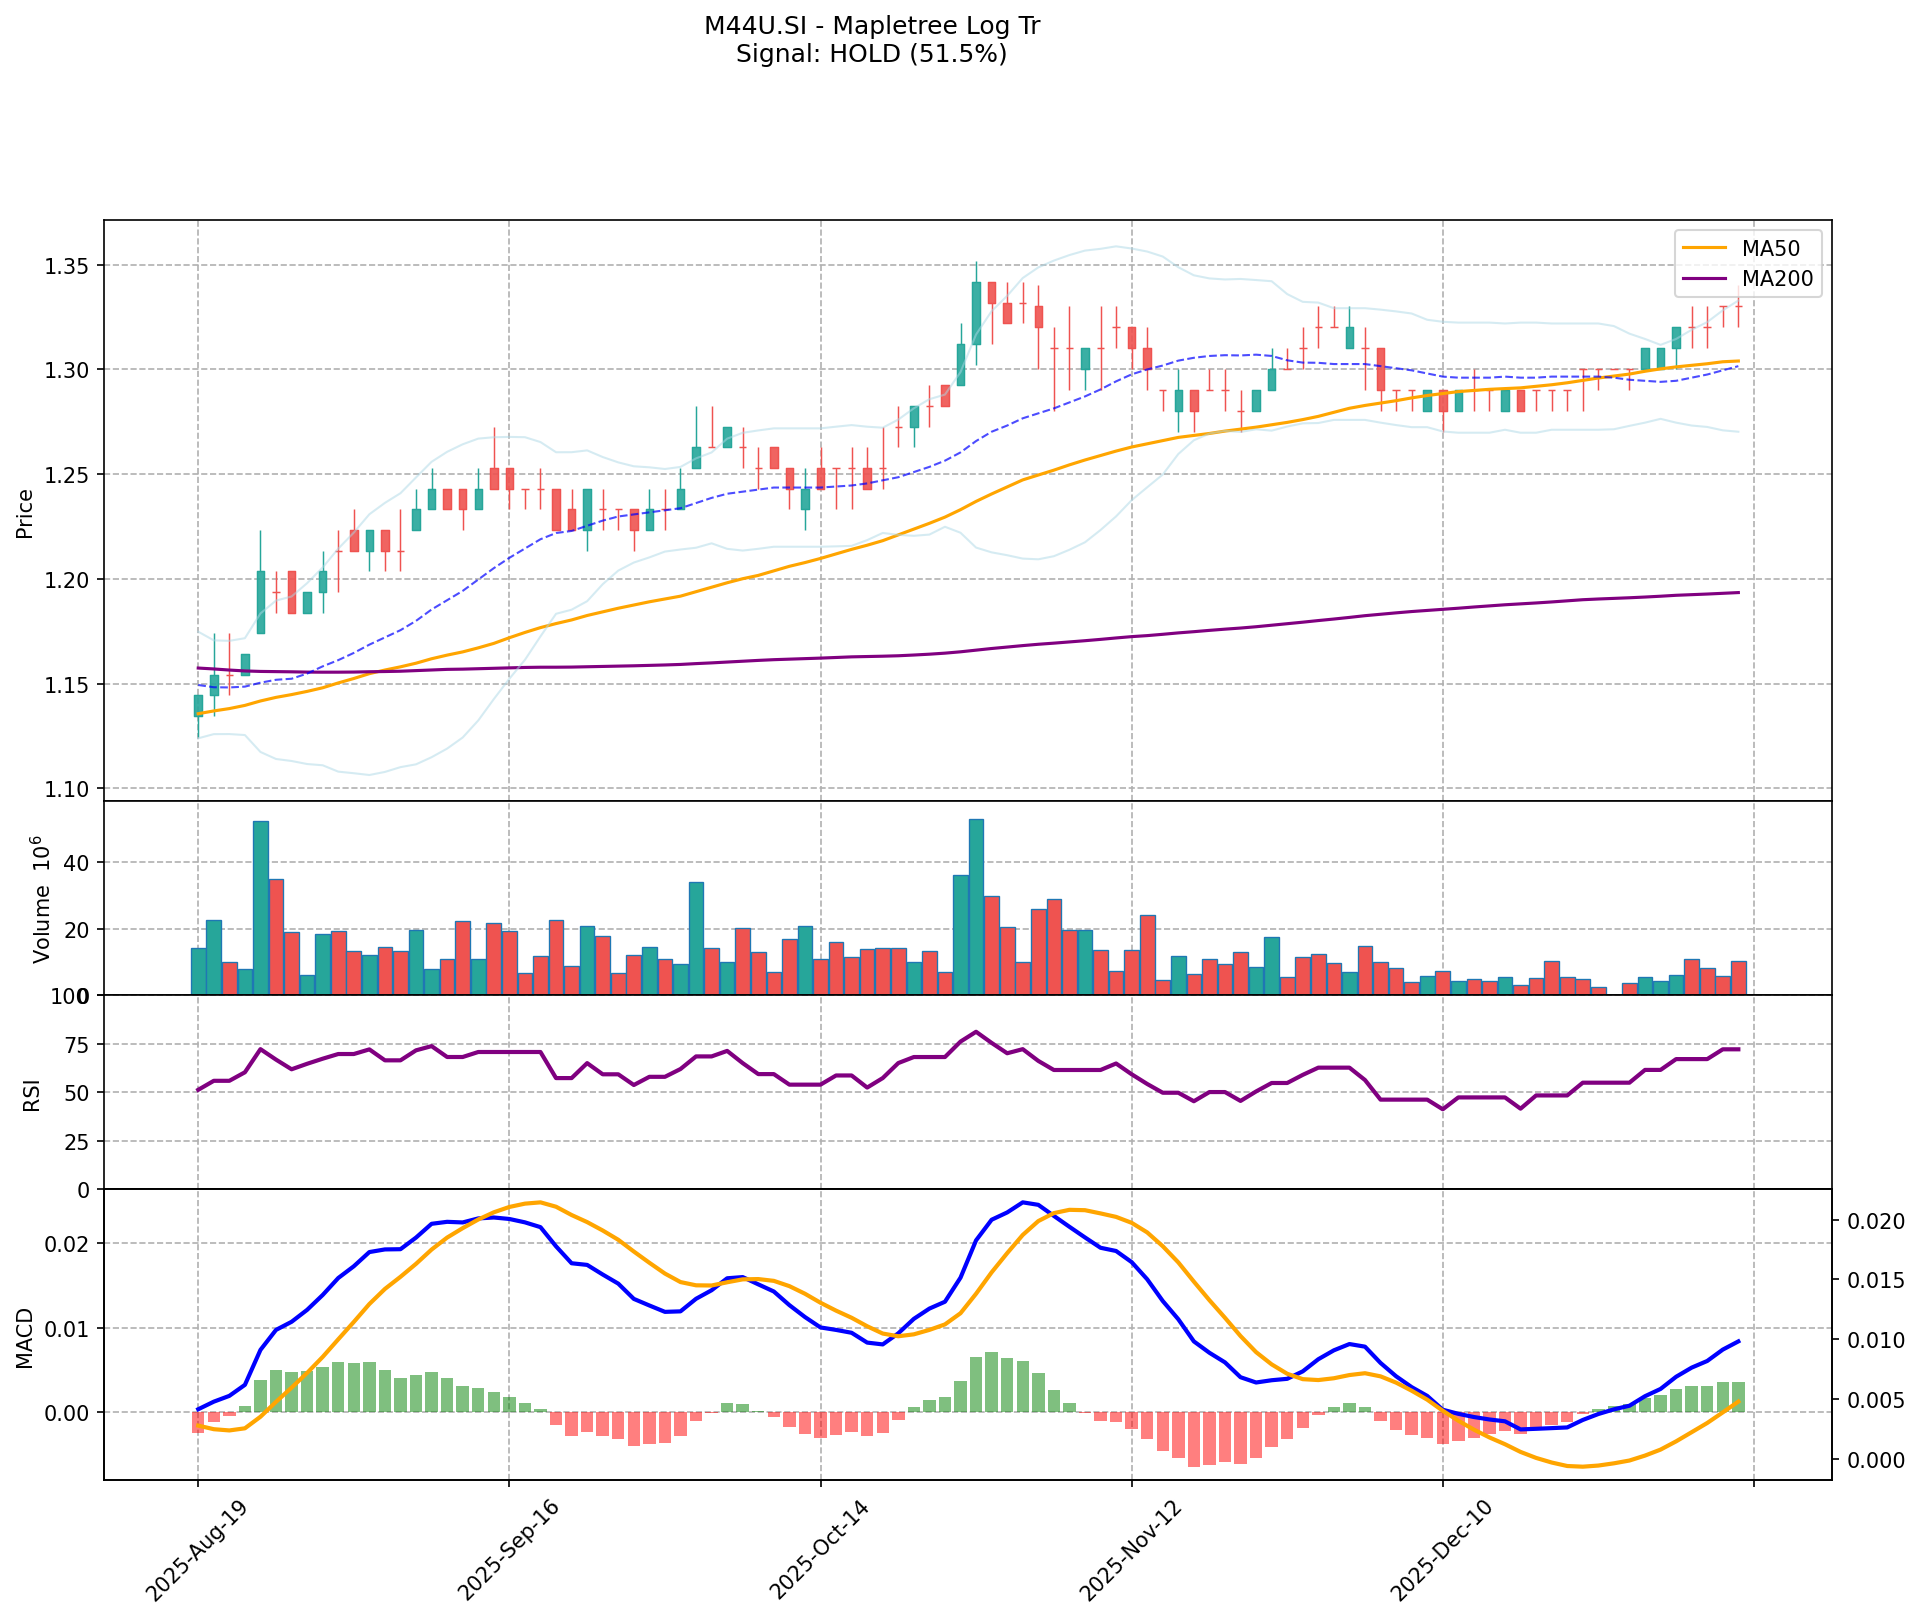This screenshot has width=1921, height=1619.
Task: Click the Signal: HOLD (51.5%) text
Action: (x=871, y=54)
